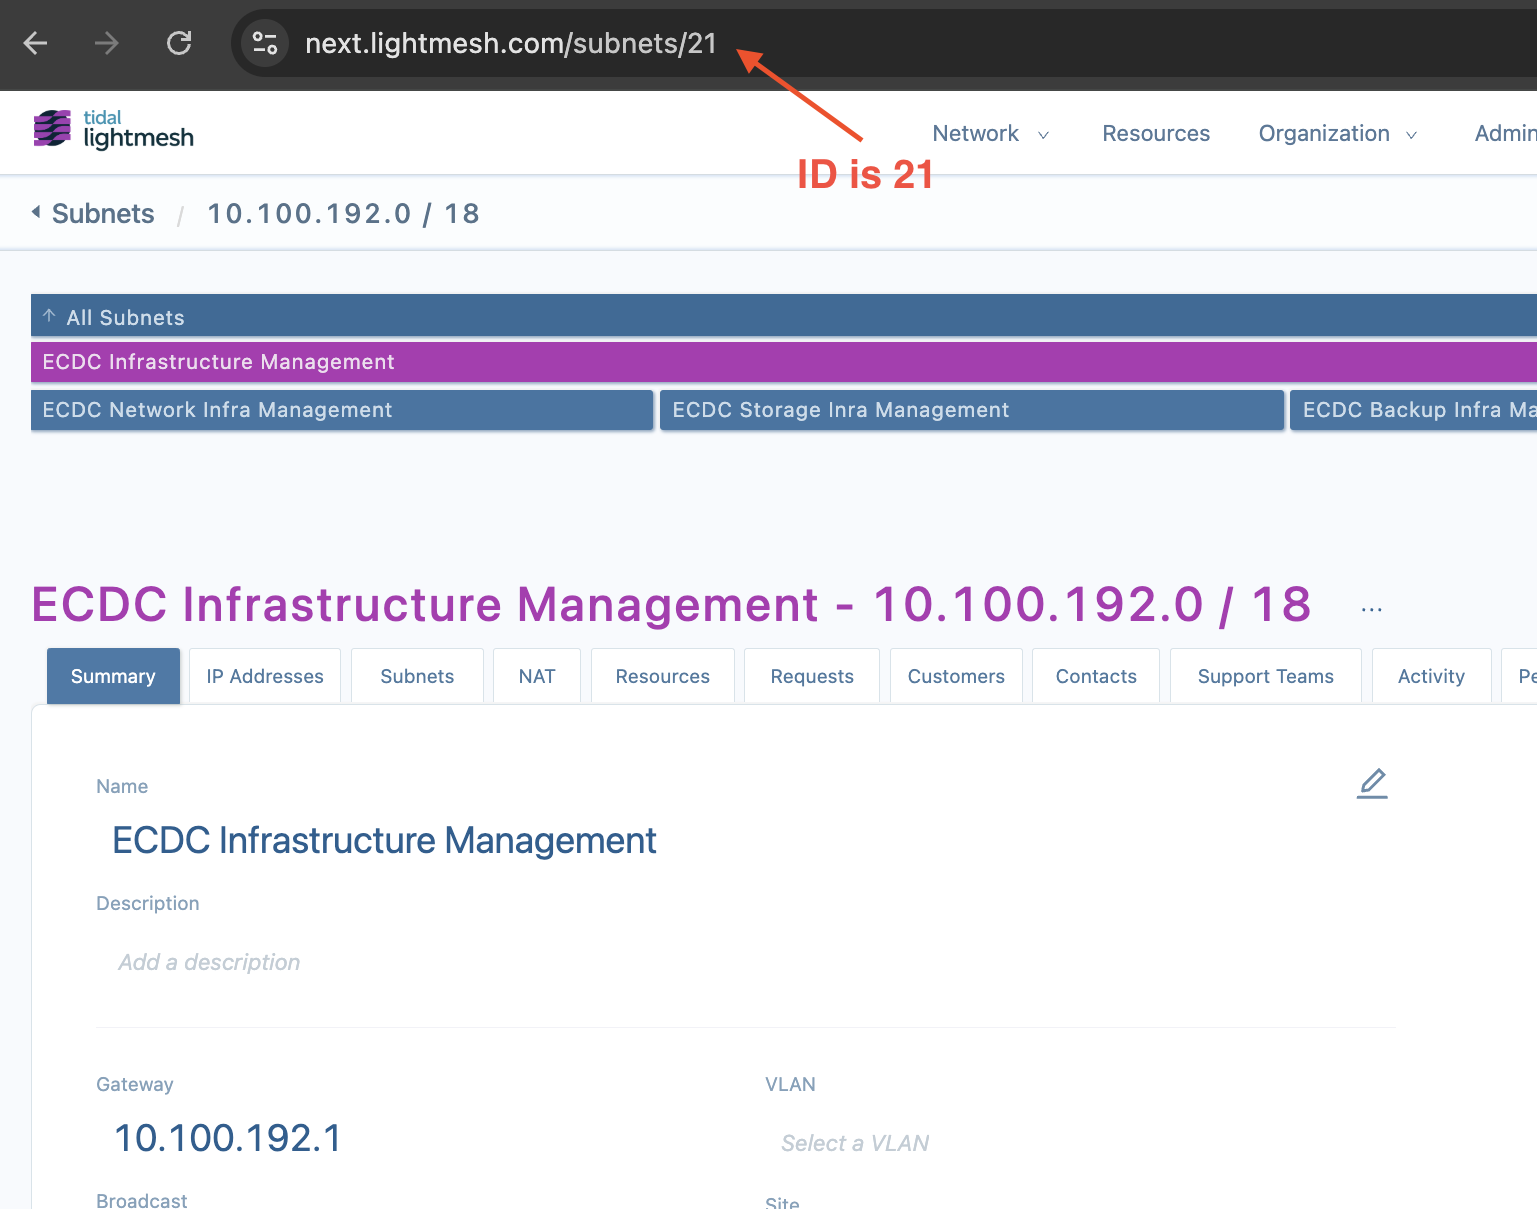
Task: Click the address bar URL next.lightmesh.com/subnets/21
Action: (511, 43)
